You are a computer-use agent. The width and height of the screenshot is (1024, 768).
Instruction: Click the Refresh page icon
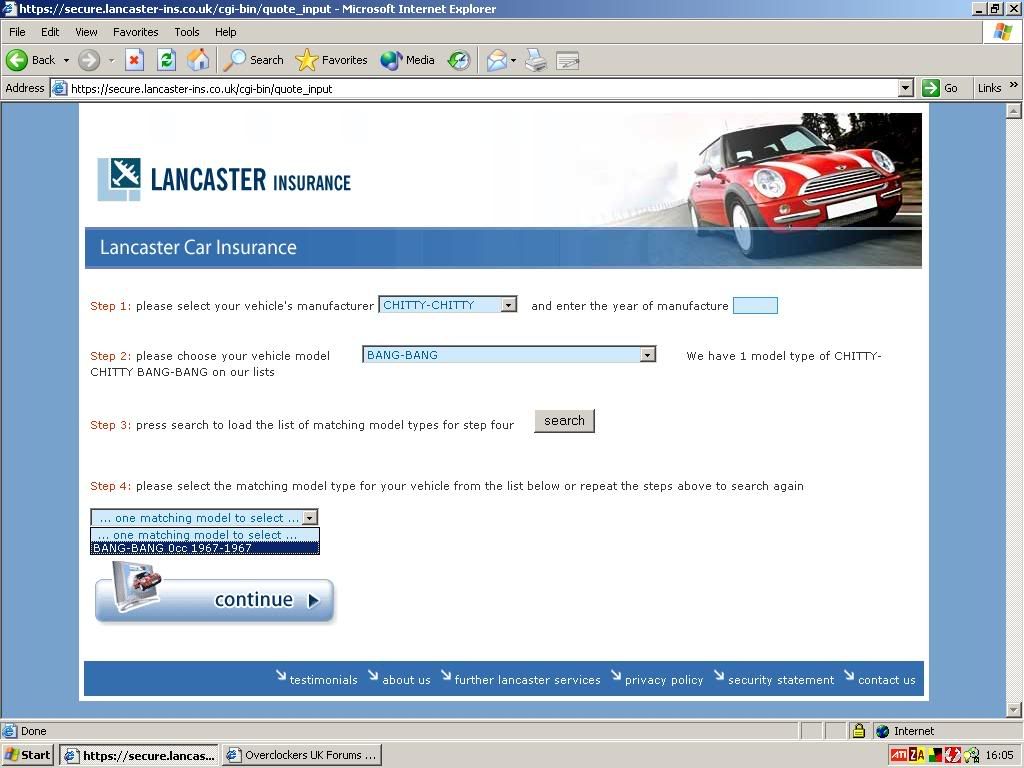167,60
